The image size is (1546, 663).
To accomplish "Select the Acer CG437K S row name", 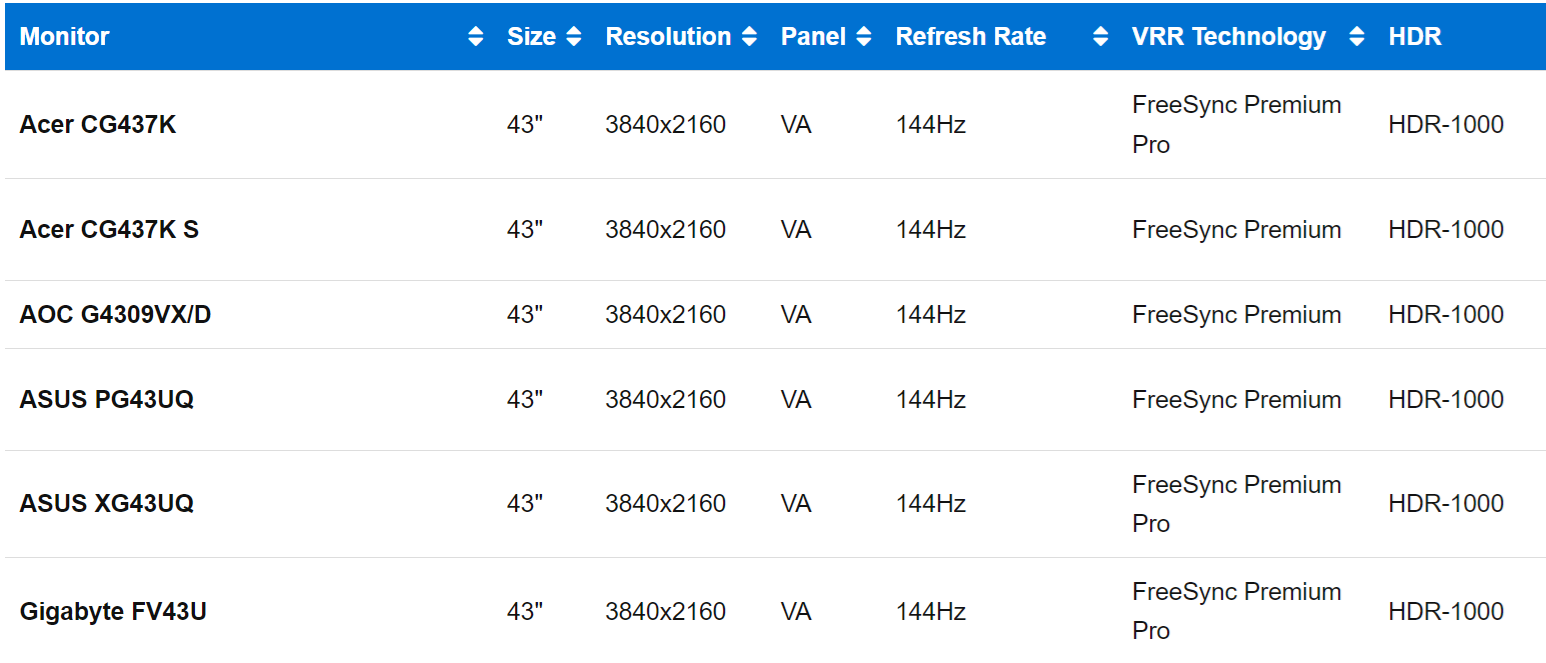I will click(109, 230).
